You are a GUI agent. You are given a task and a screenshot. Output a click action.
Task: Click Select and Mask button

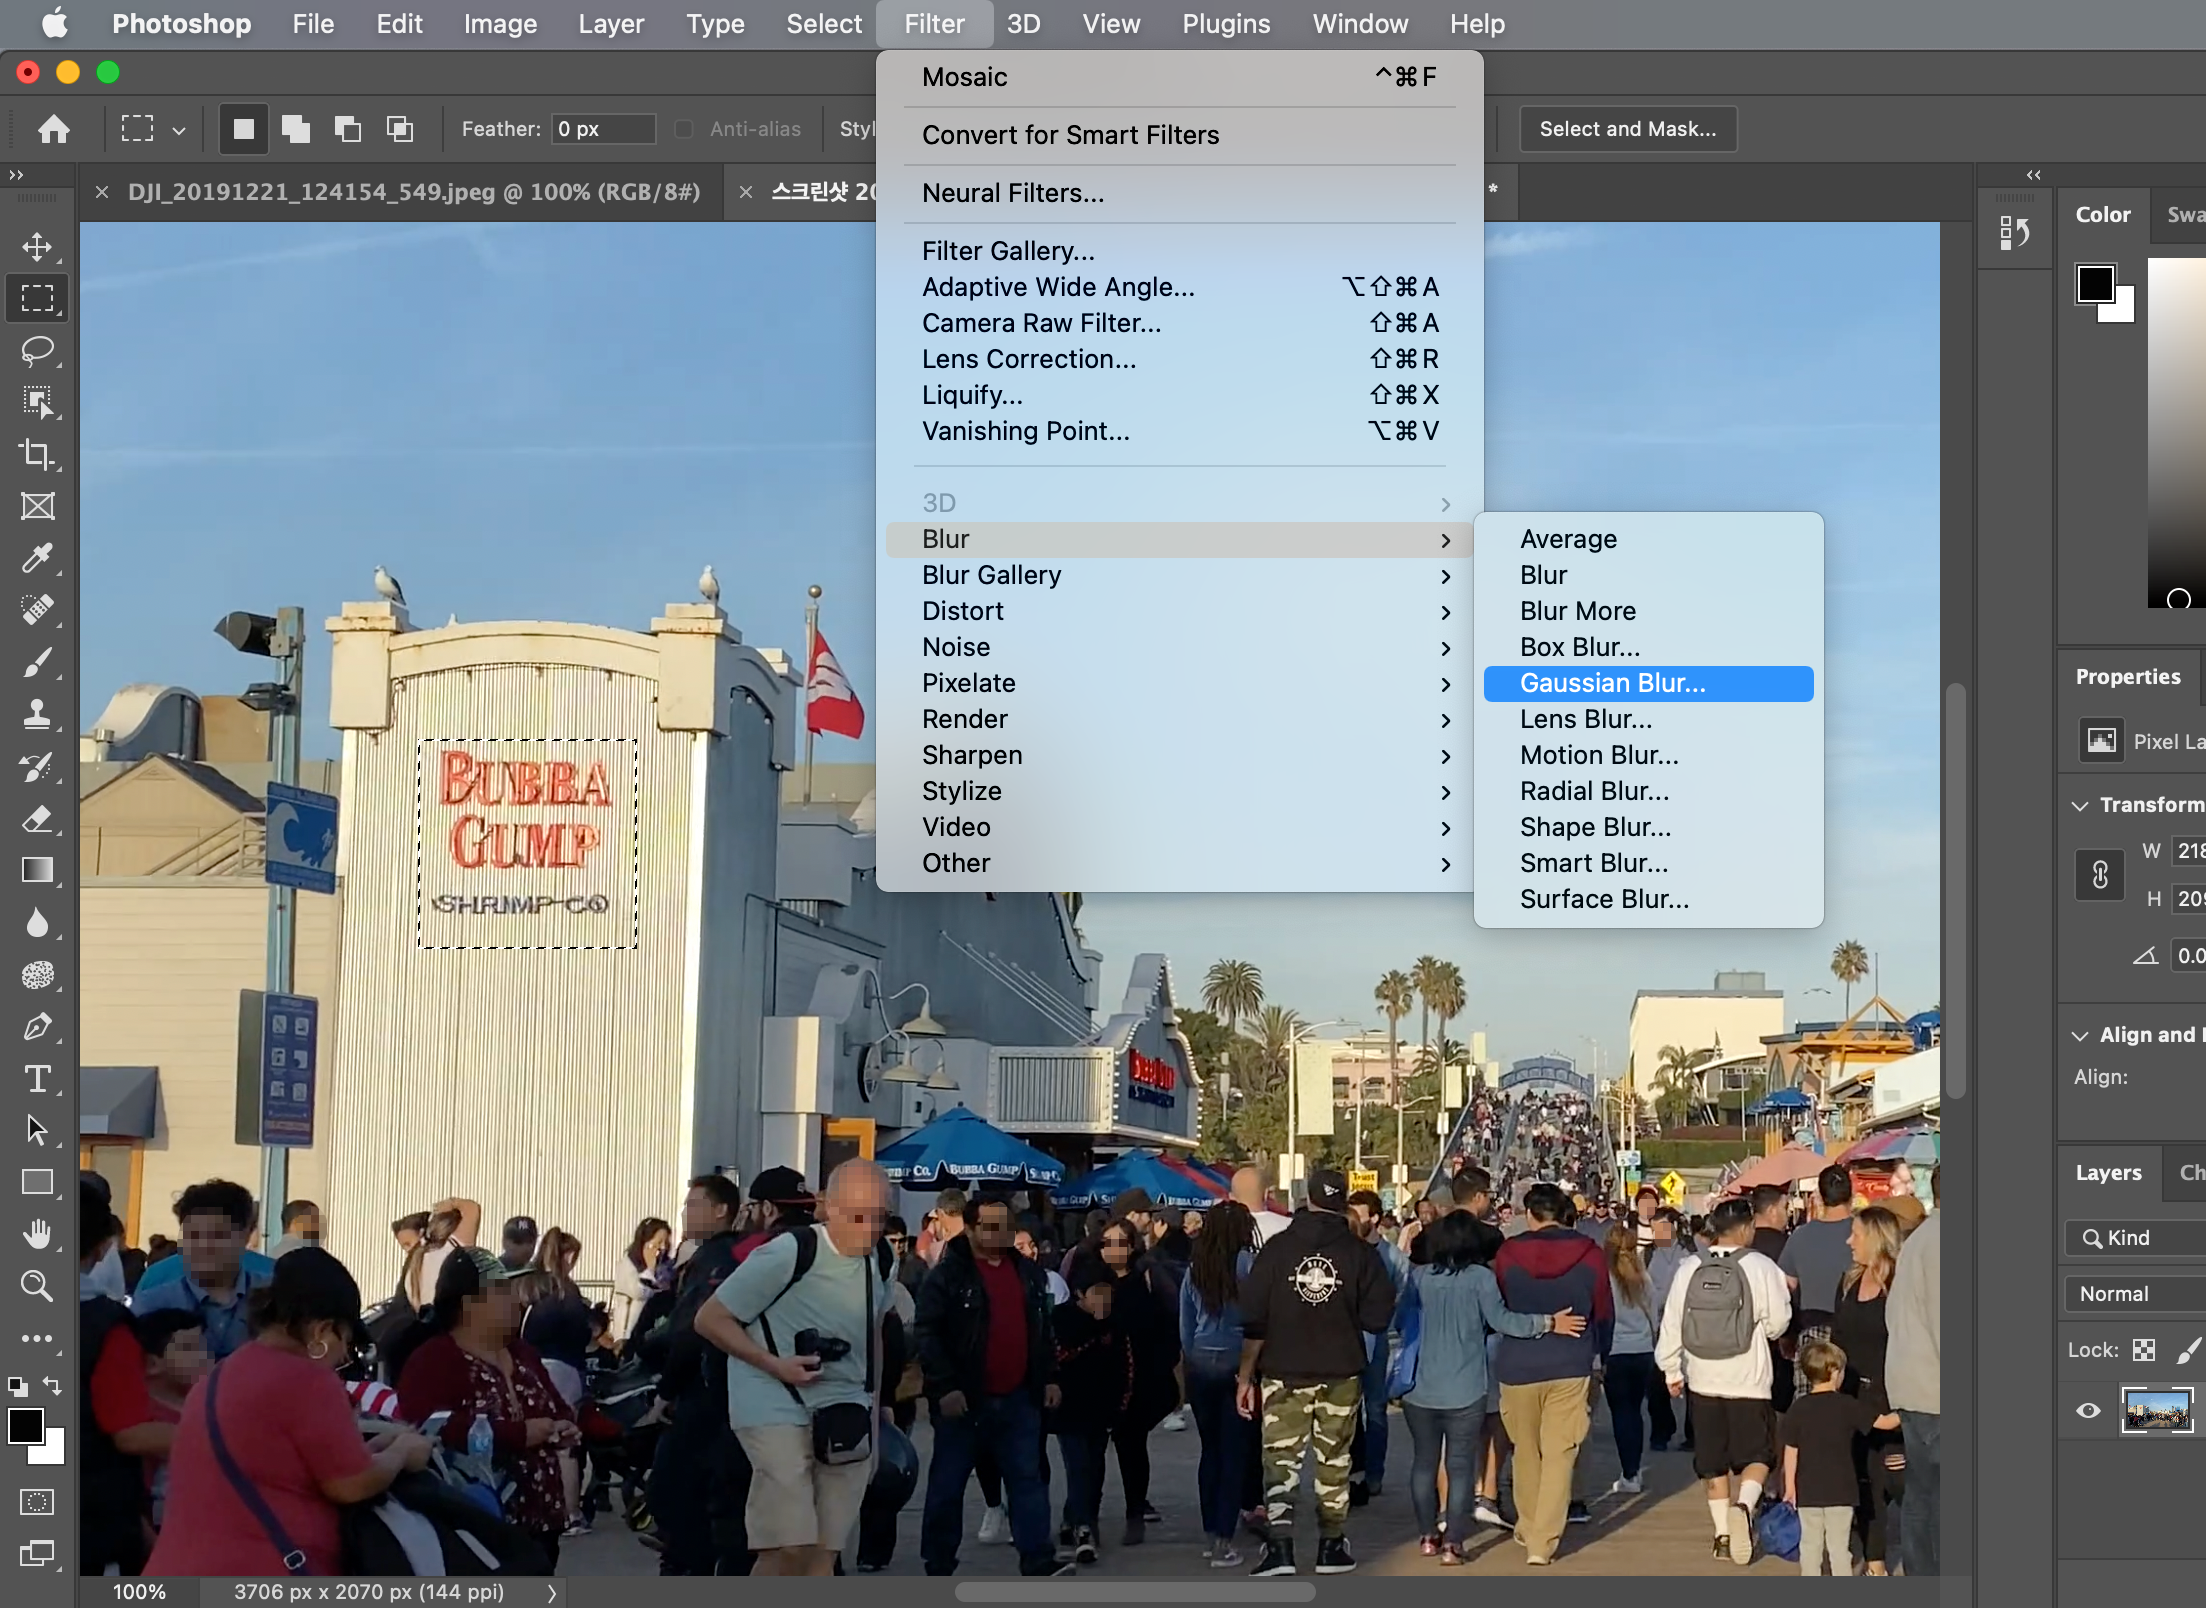click(x=1627, y=129)
